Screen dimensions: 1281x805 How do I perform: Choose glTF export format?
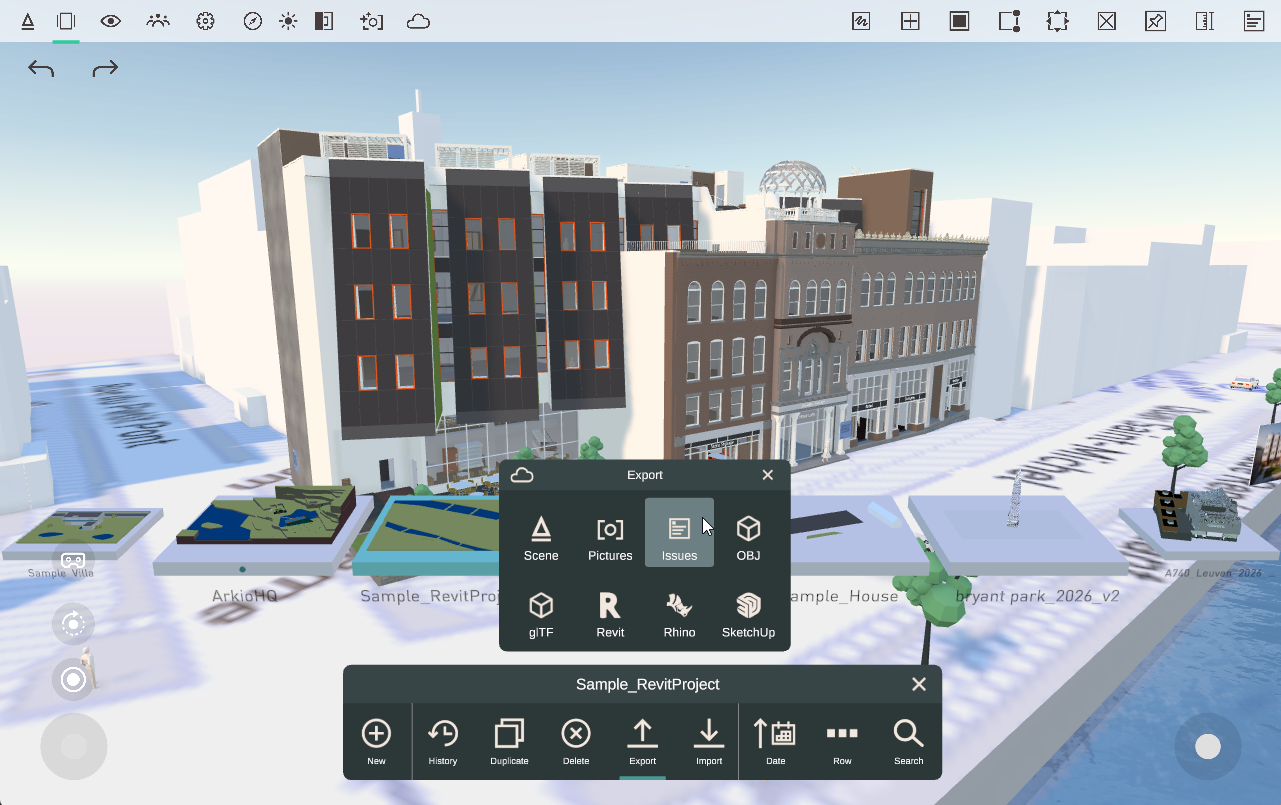(x=541, y=615)
